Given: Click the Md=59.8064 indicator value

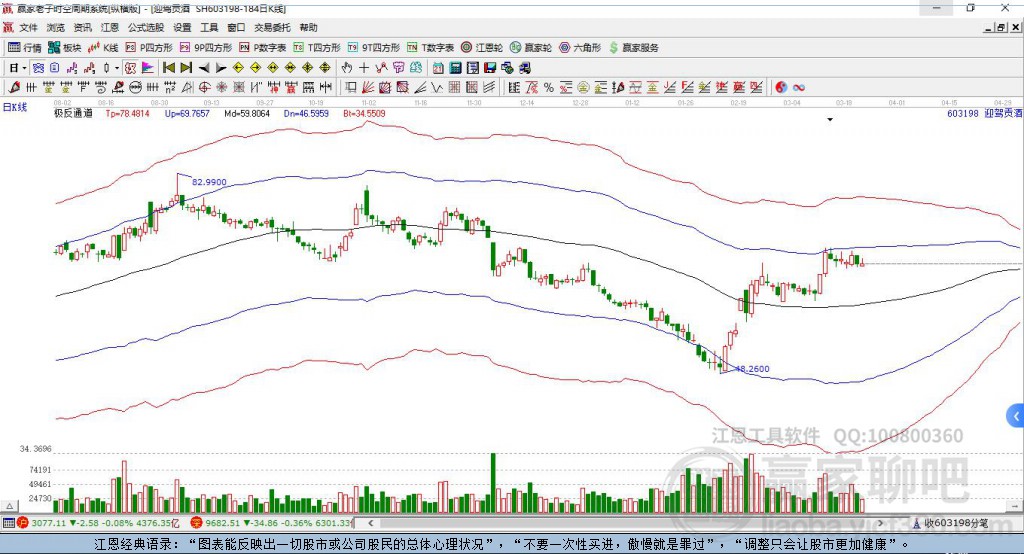Looking at the screenshot, I should click(247, 114).
